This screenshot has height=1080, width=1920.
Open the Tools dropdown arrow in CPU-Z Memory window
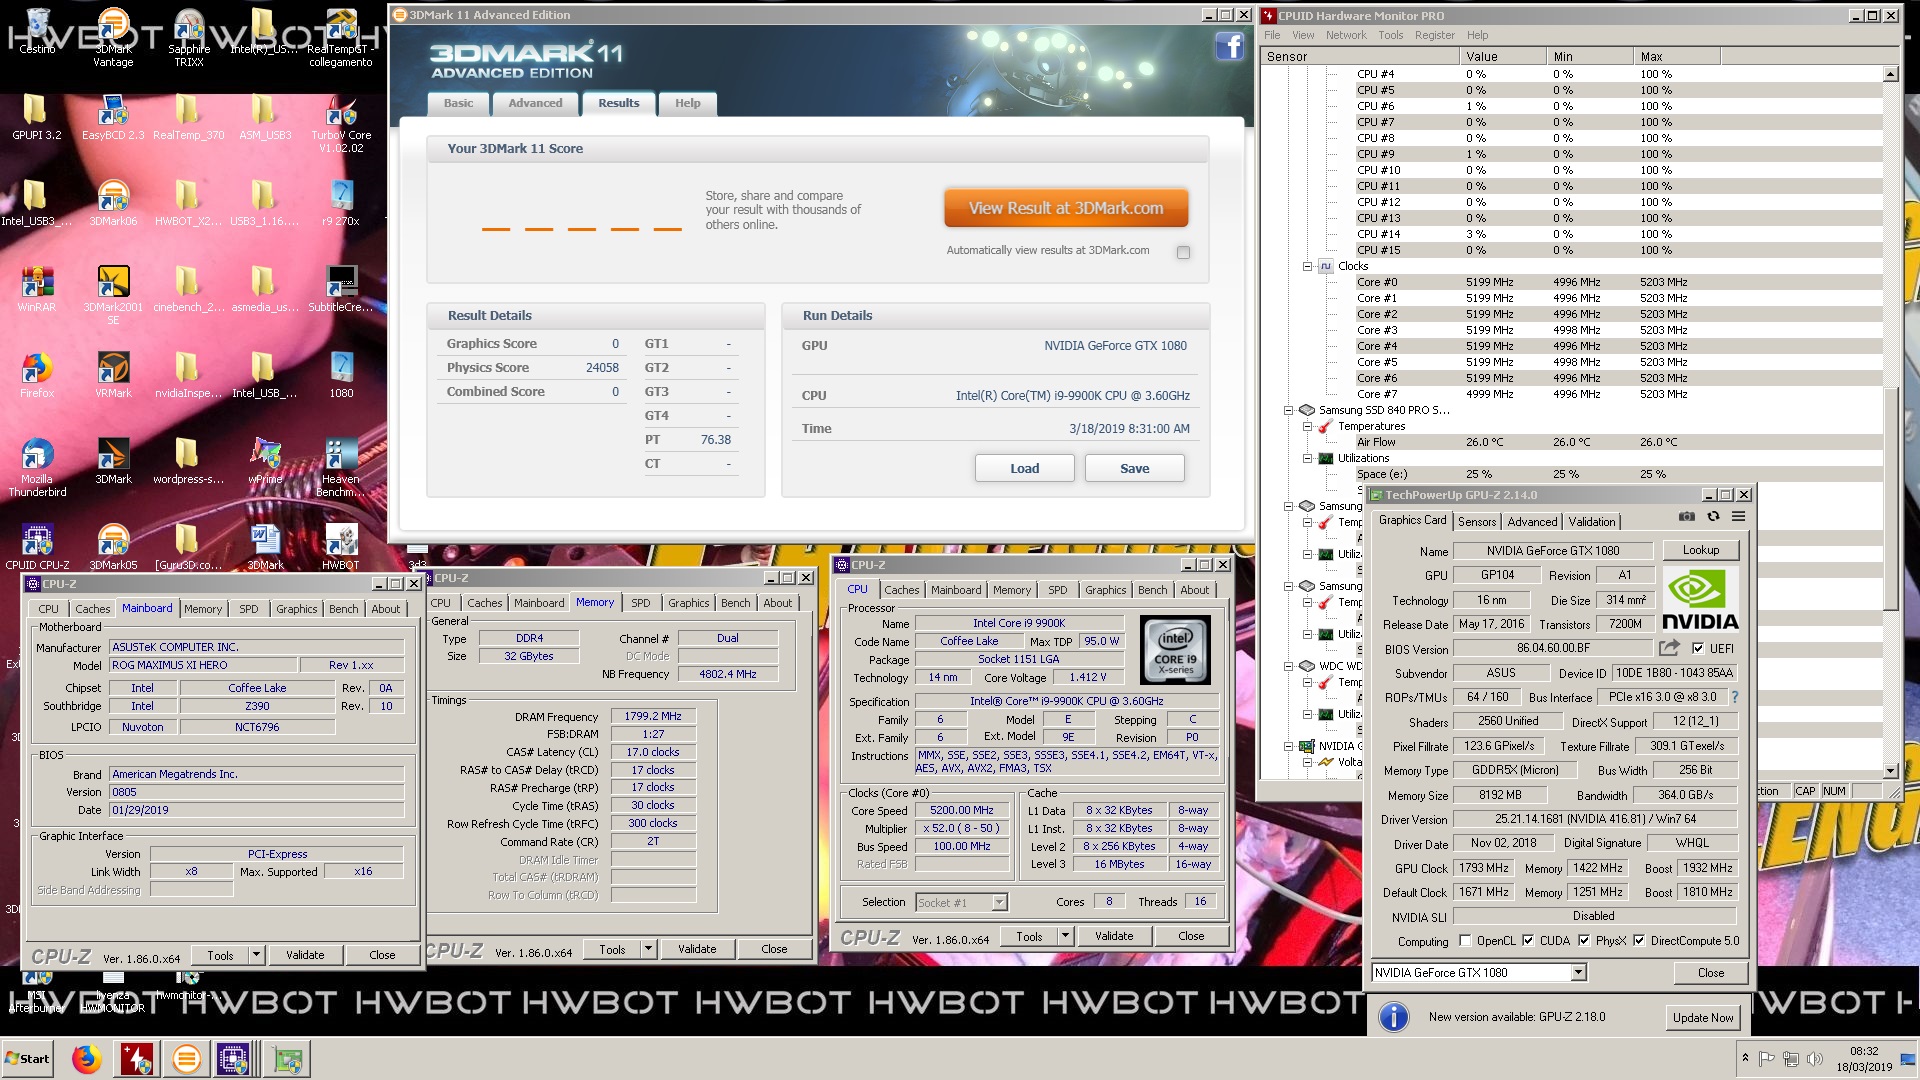pos(648,949)
